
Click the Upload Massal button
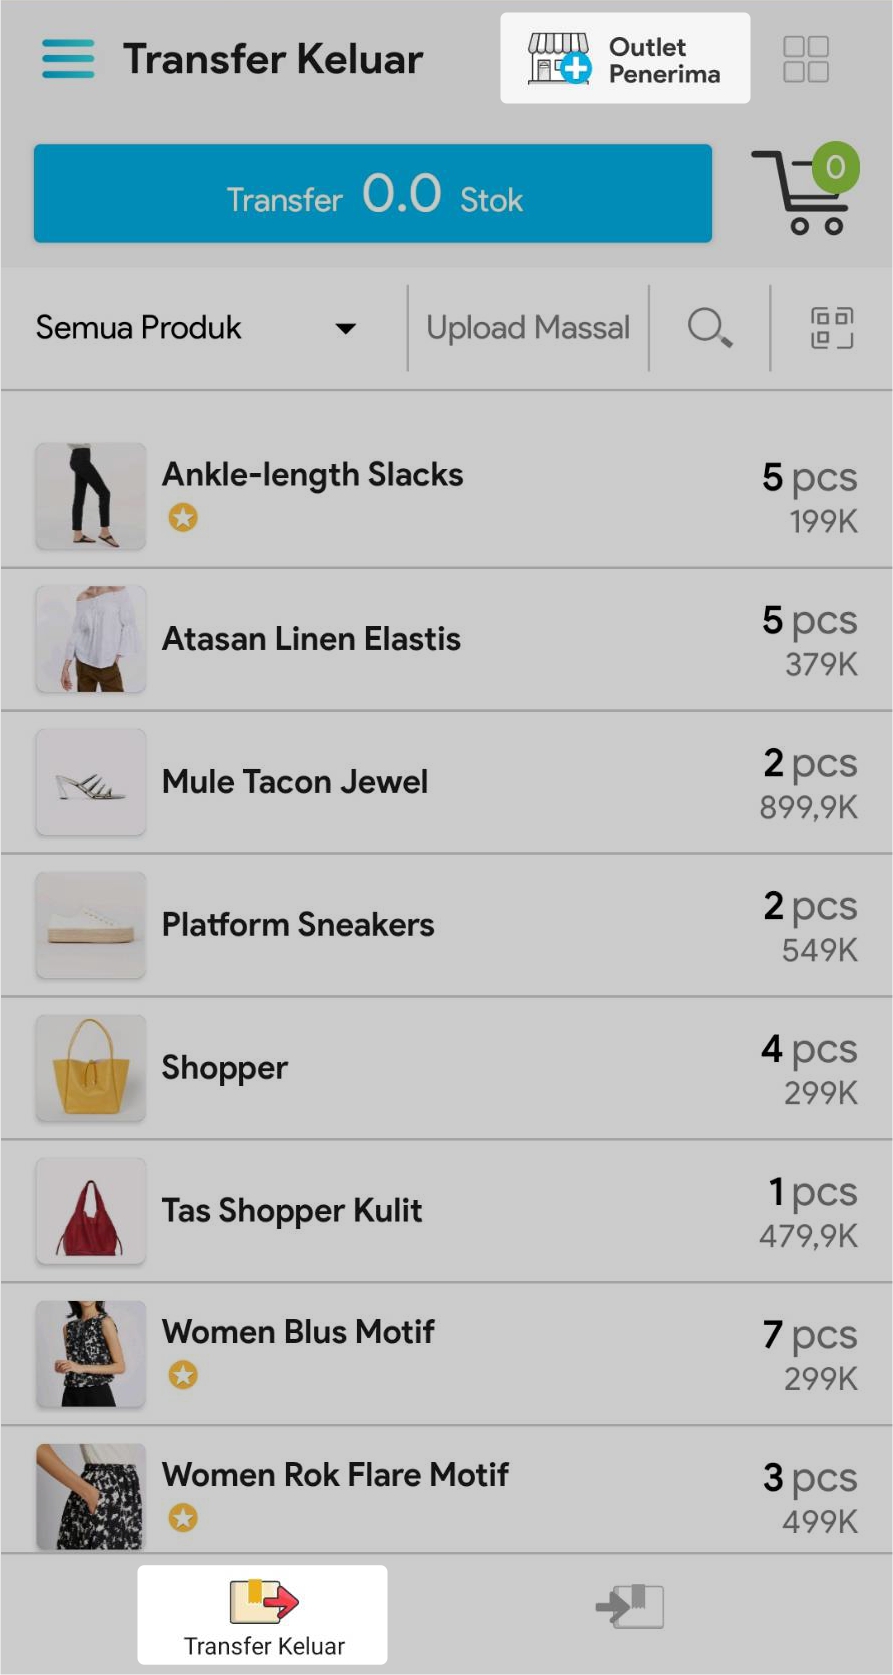[x=528, y=328]
